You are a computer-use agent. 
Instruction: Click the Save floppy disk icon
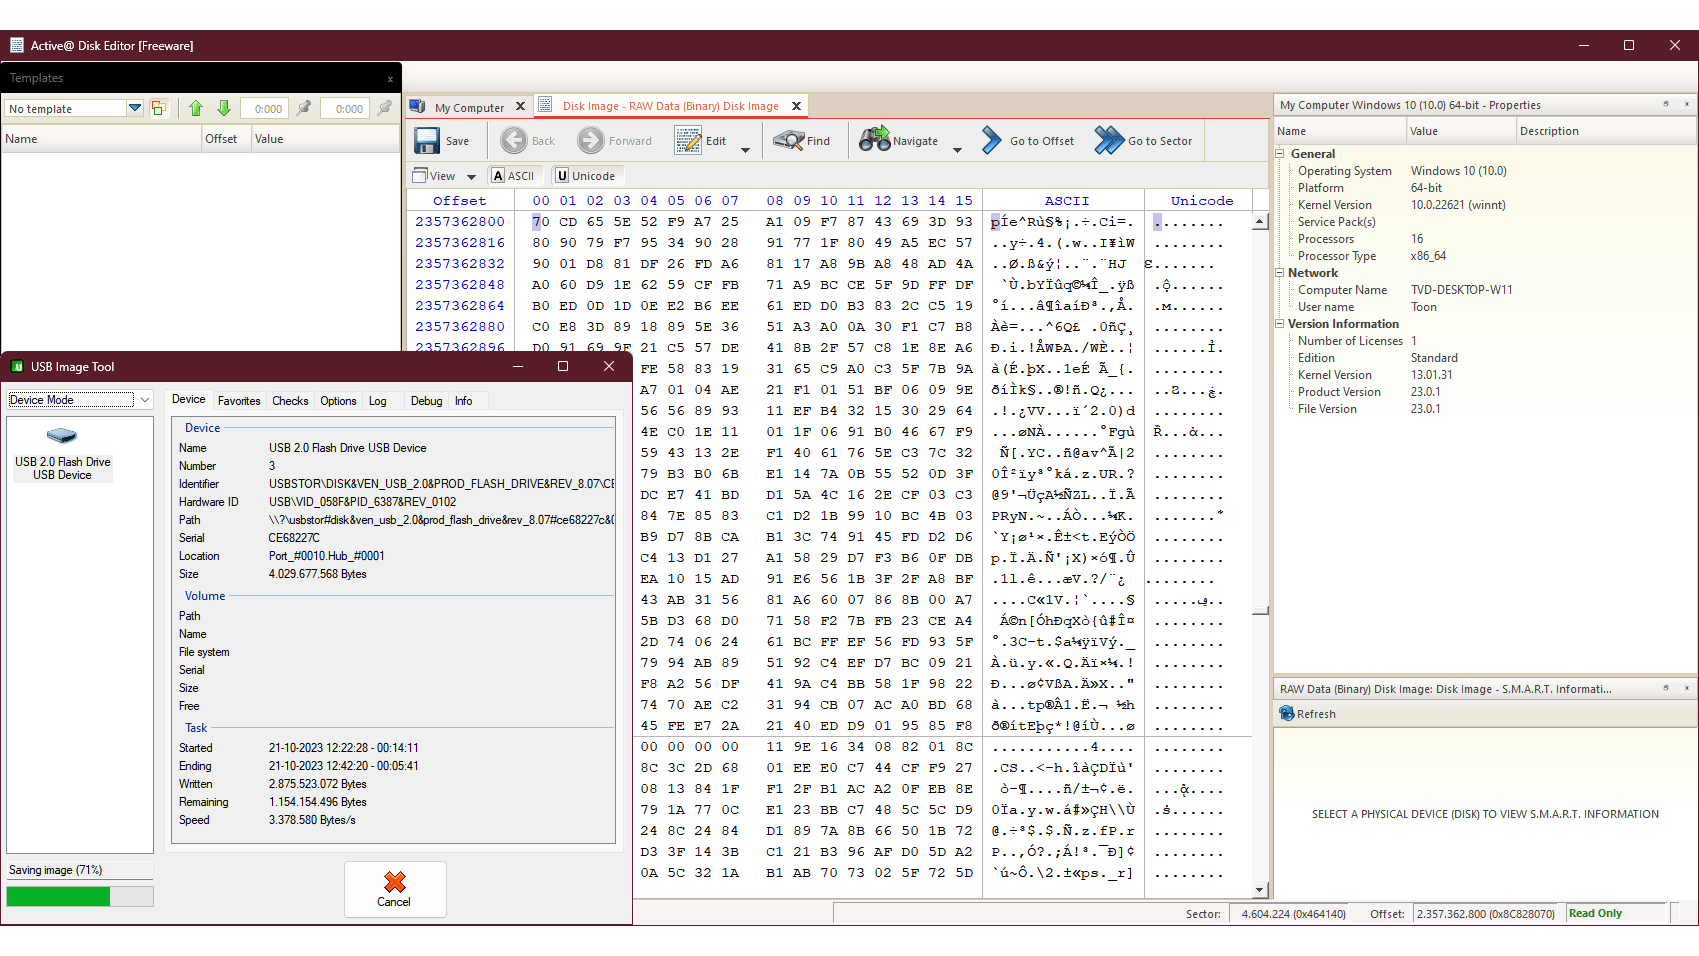(427, 141)
